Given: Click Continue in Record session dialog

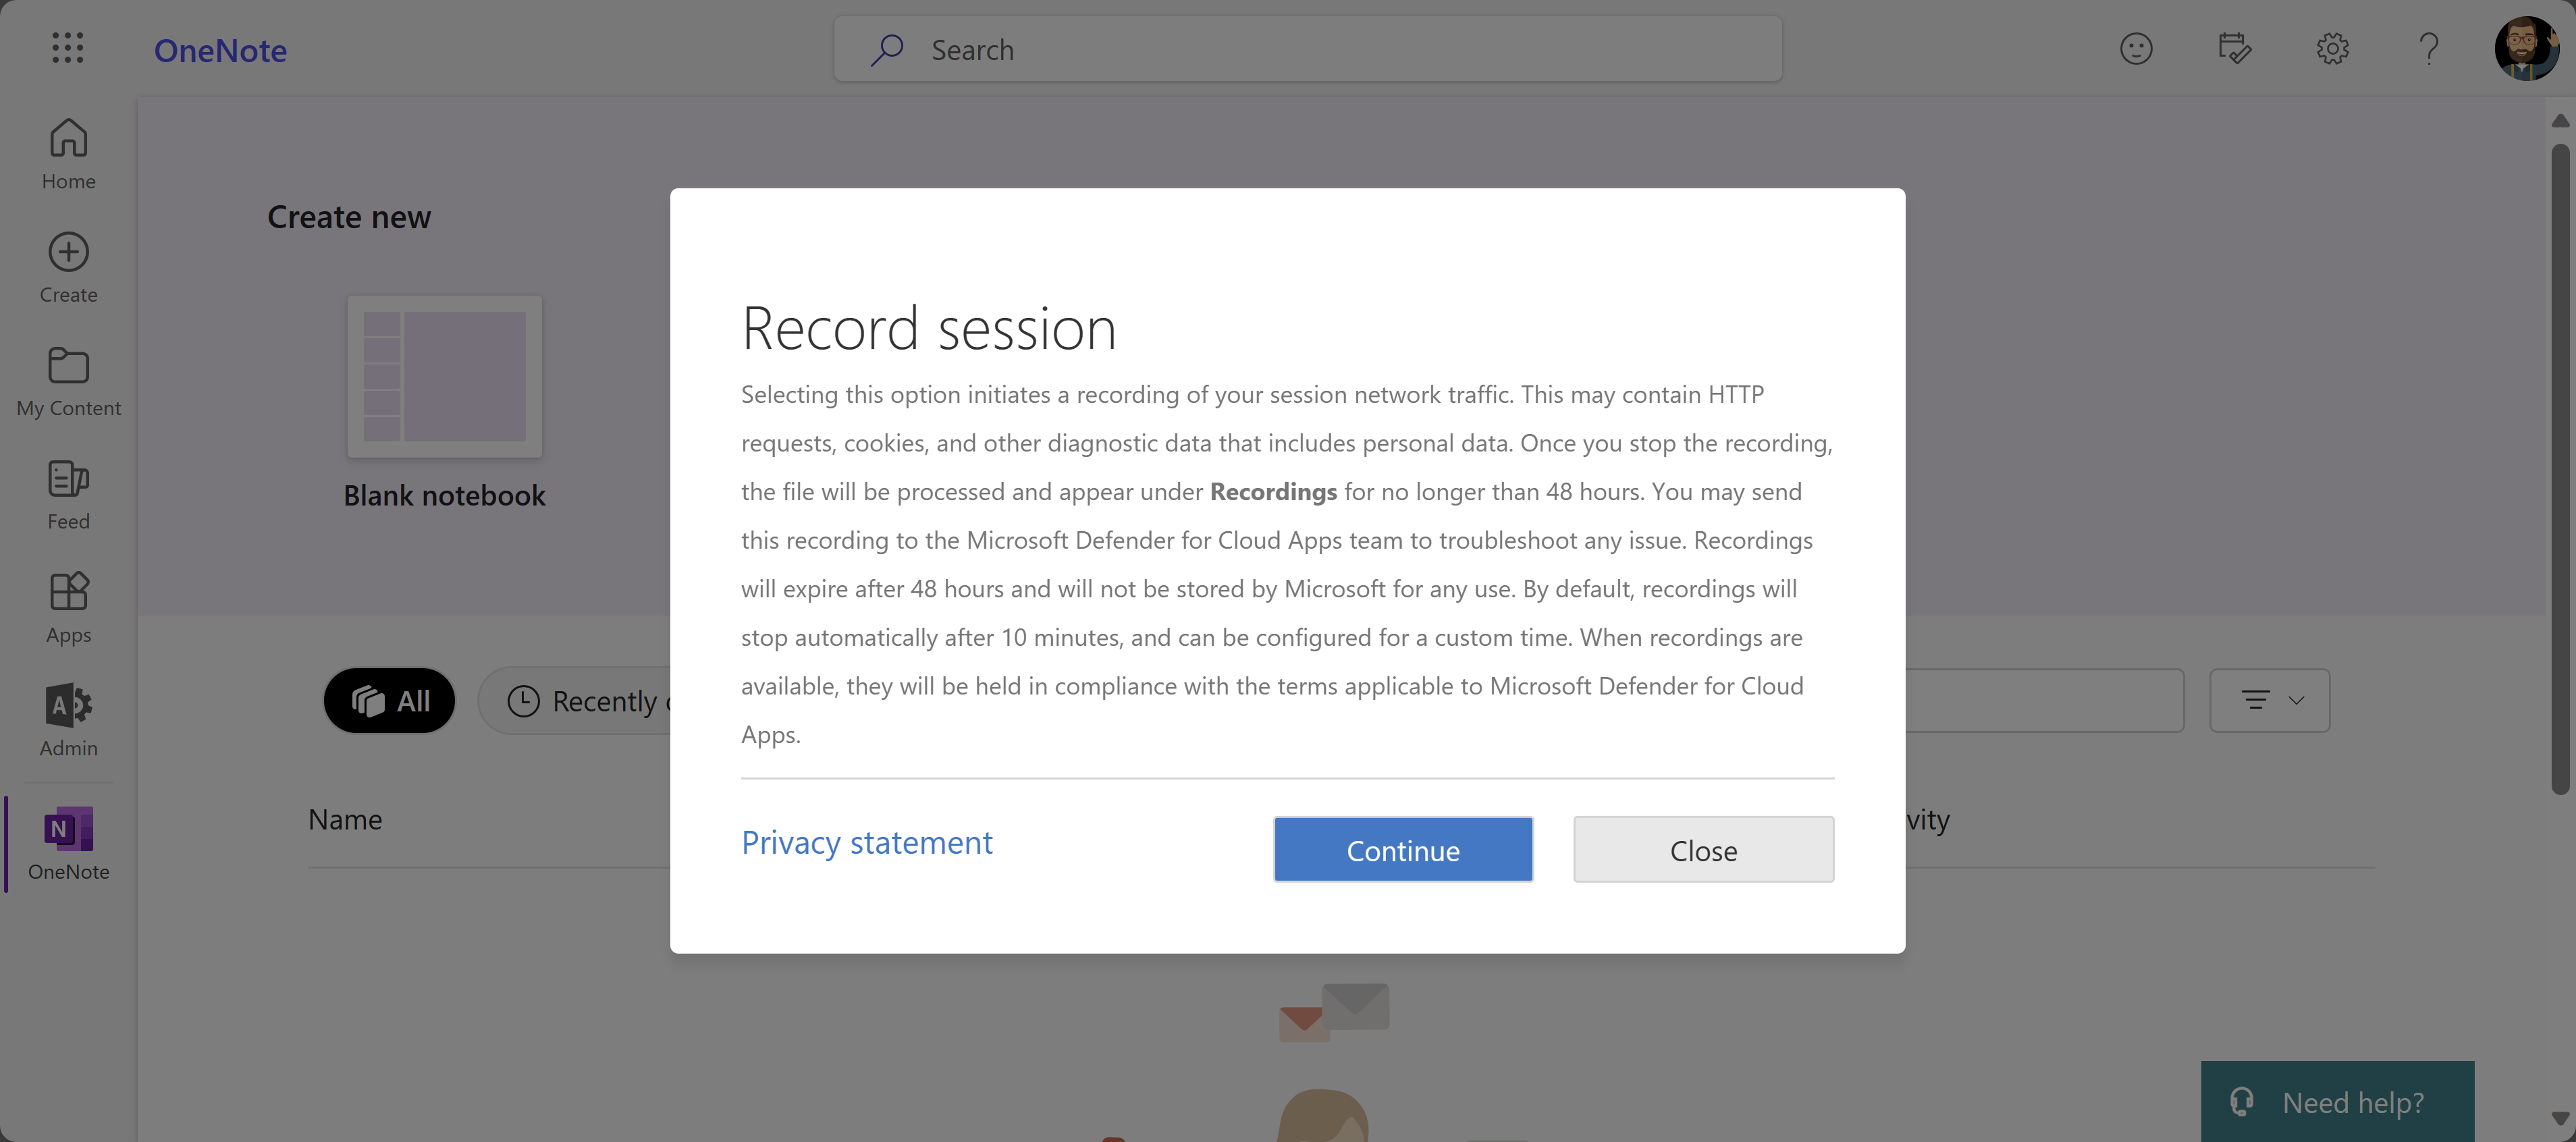Looking at the screenshot, I should coord(1403,849).
